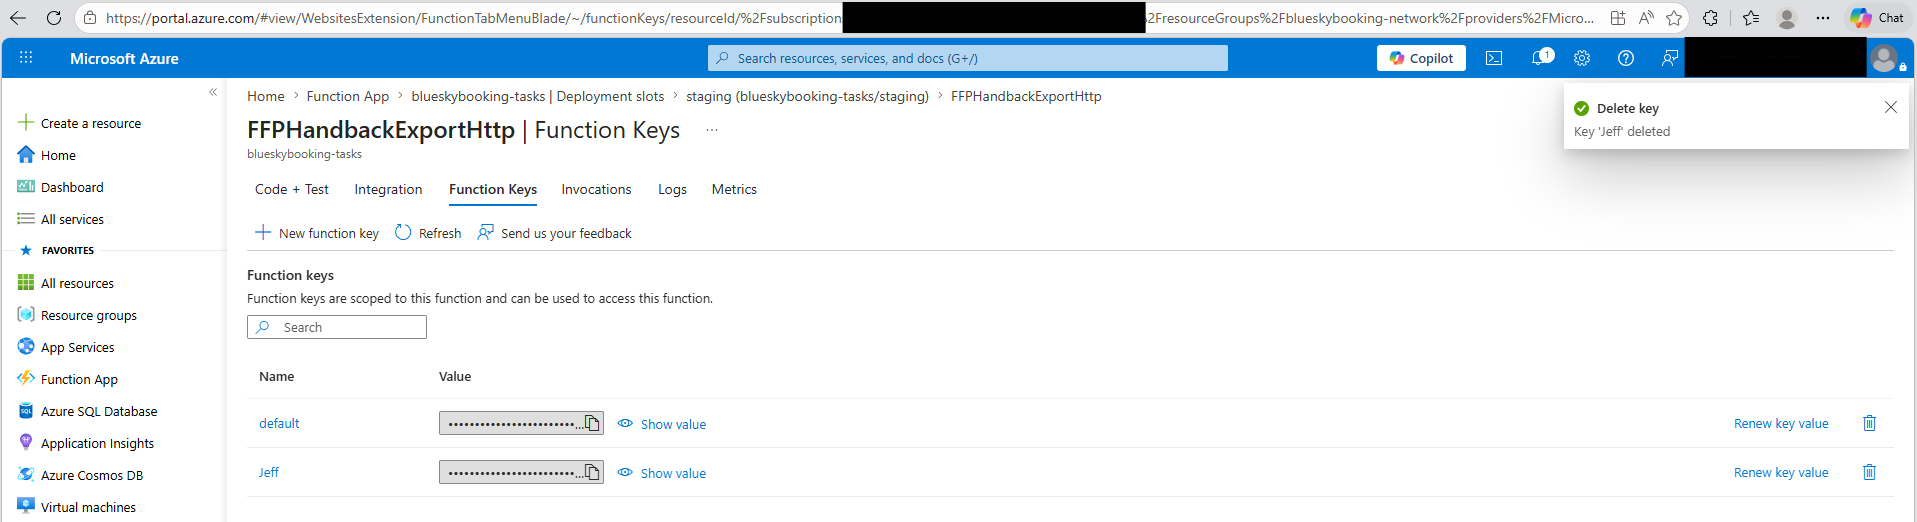1917x522 pixels.
Task: Open App Services in sidebar
Action: click(66, 347)
